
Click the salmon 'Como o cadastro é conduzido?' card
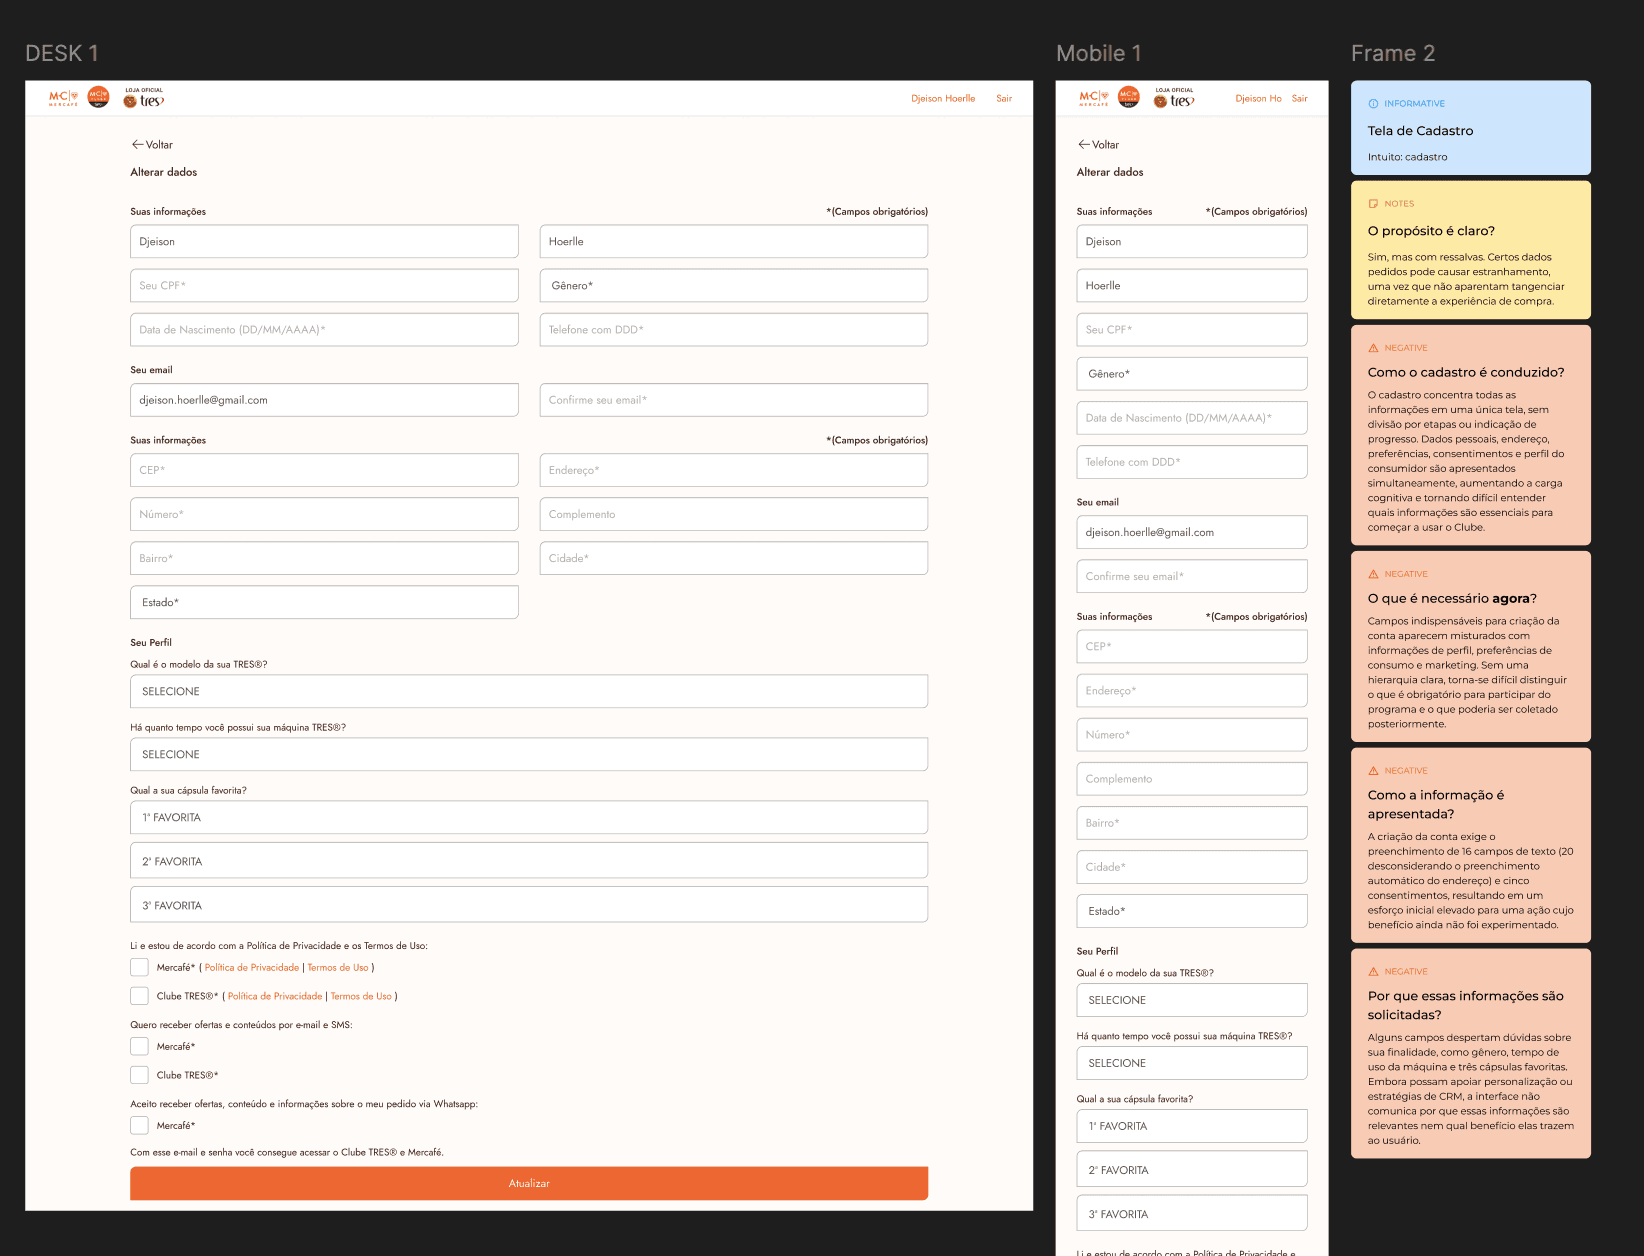tap(1470, 435)
